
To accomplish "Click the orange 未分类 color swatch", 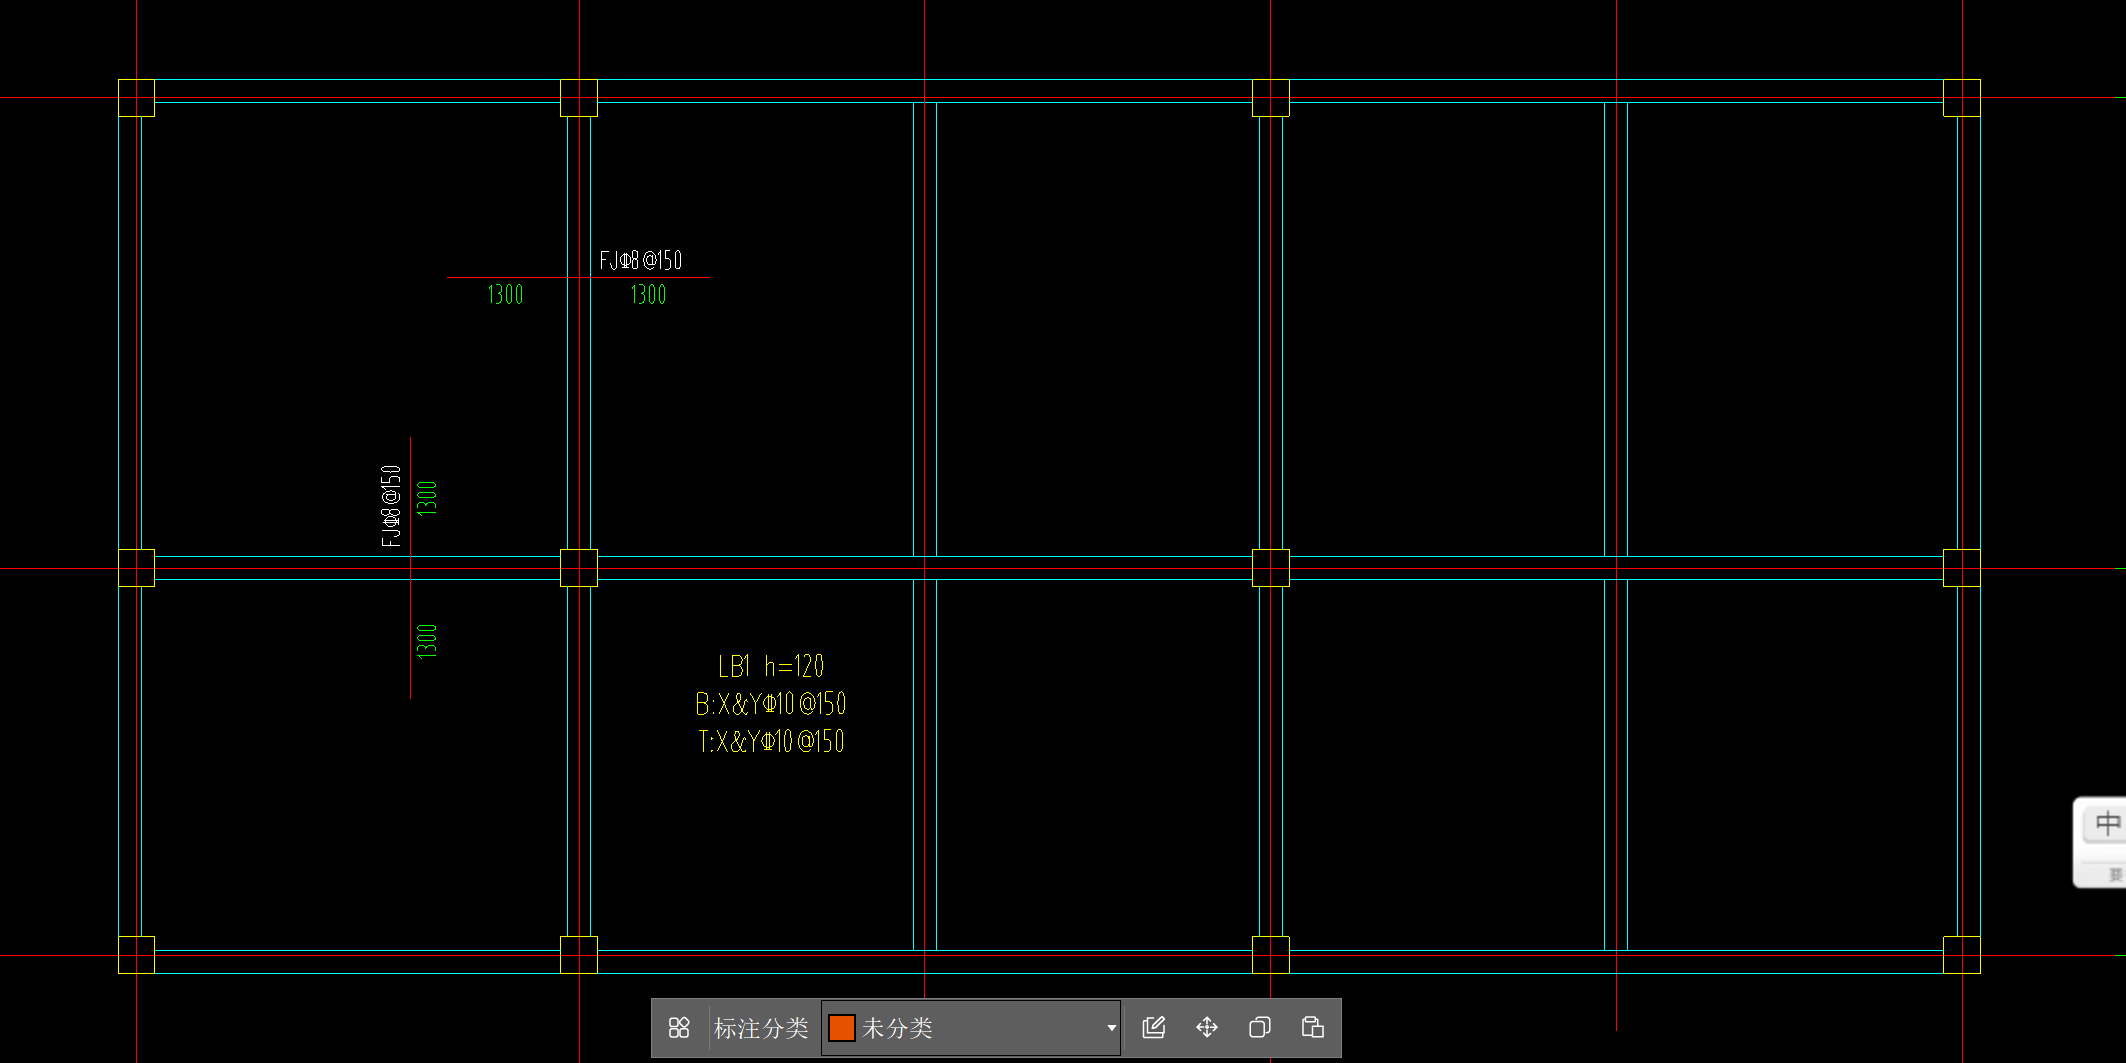I will pyautogui.click(x=842, y=1028).
